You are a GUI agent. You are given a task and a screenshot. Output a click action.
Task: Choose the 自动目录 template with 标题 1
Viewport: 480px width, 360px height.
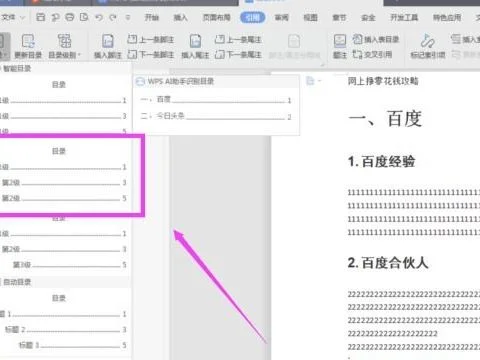click(x=63, y=322)
